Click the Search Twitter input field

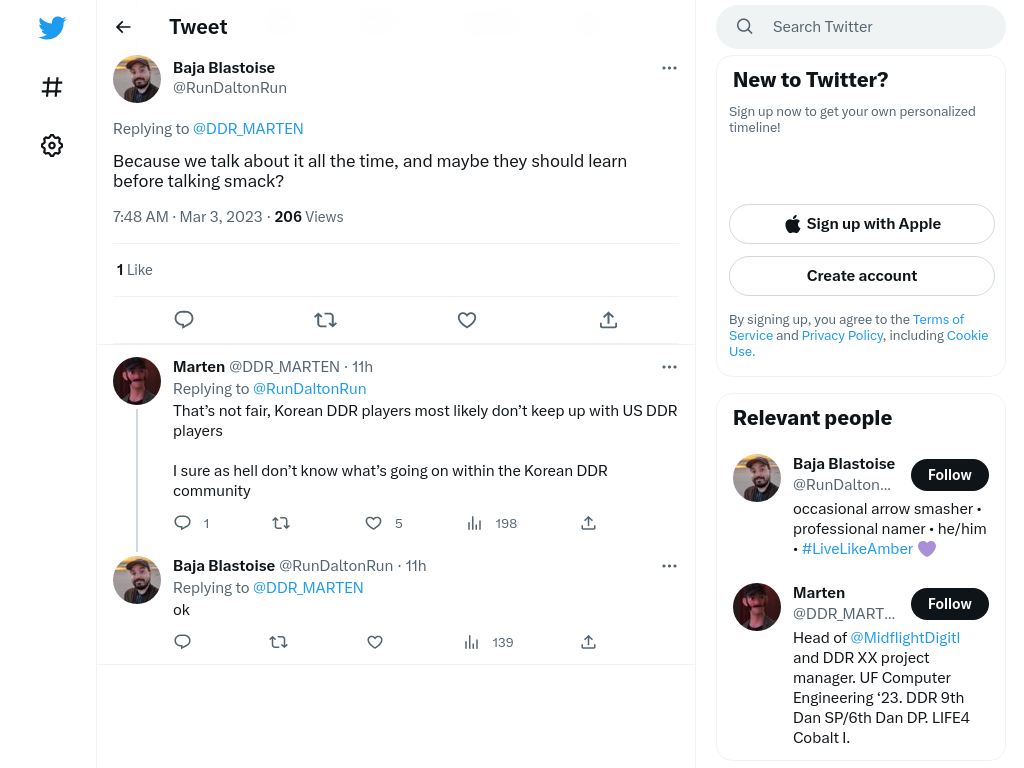point(861,27)
